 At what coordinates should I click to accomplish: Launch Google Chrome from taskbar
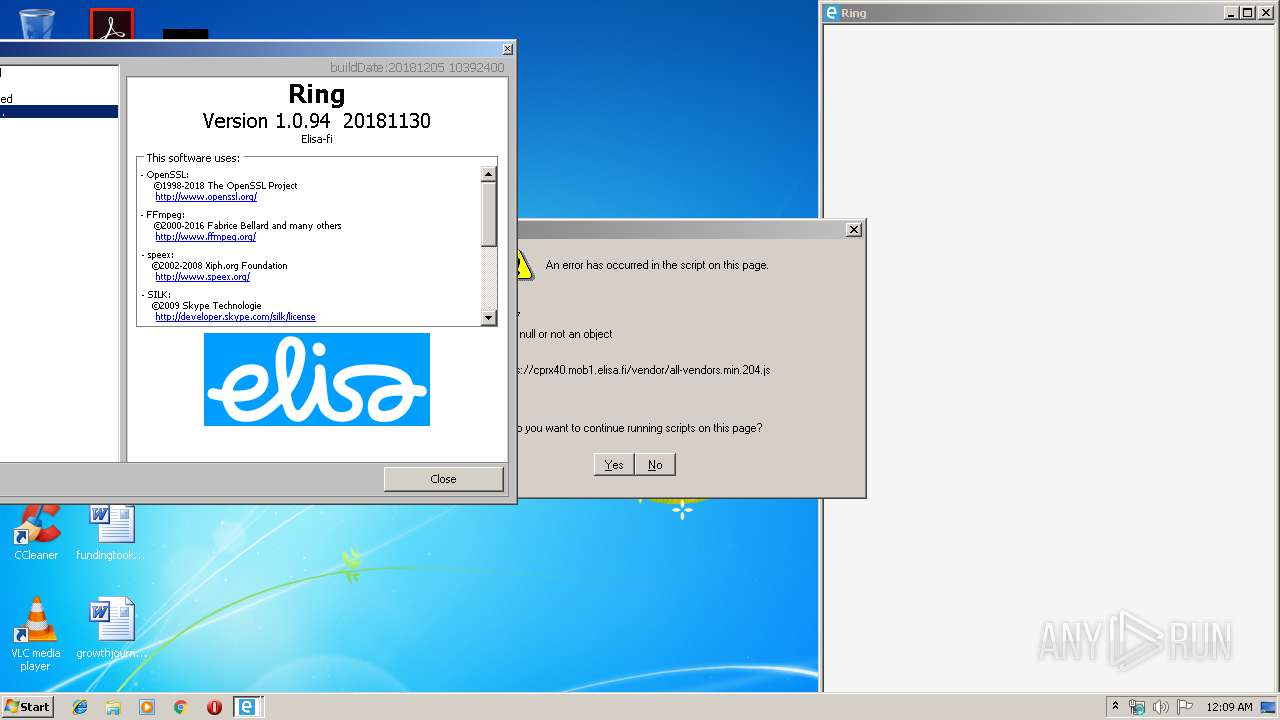[180, 707]
